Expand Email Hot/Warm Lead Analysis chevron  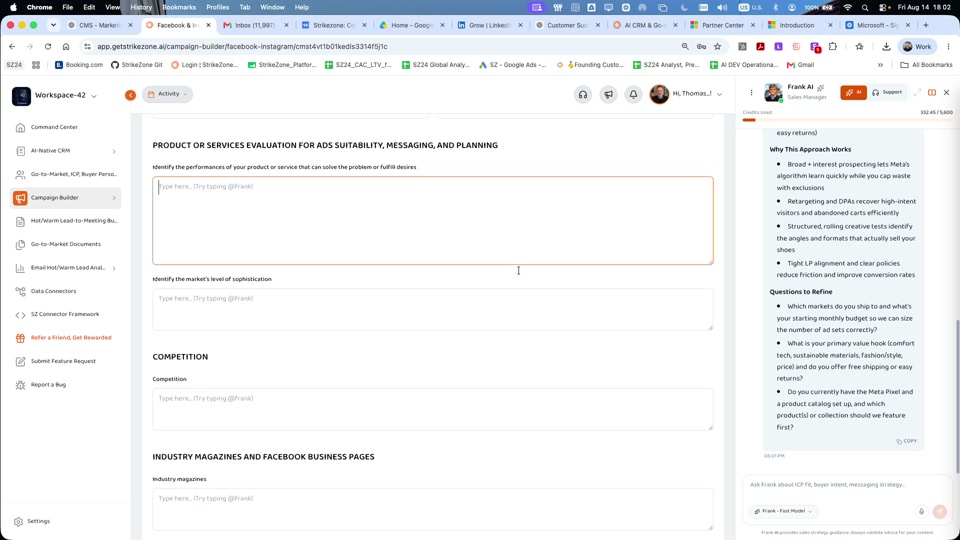114,268
